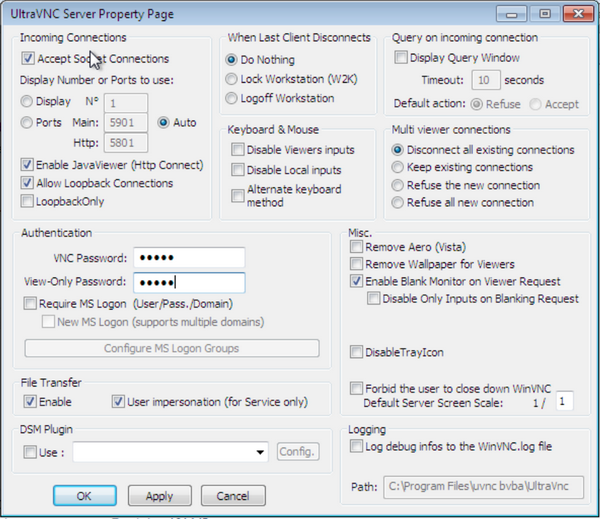Screen dimensions: 600x519
Task: Toggle Allow Loopback Connections
Action: pyautogui.click(x=27, y=183)
